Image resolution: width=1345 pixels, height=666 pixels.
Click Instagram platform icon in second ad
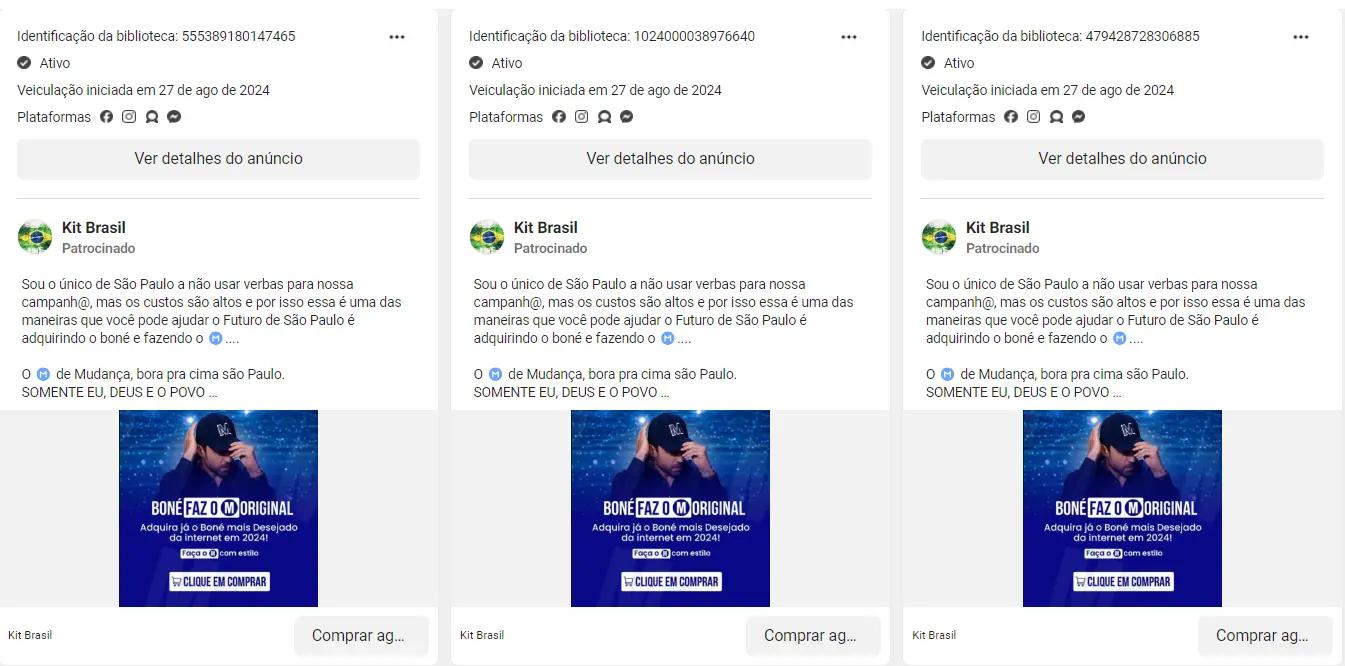coord(581,117)
